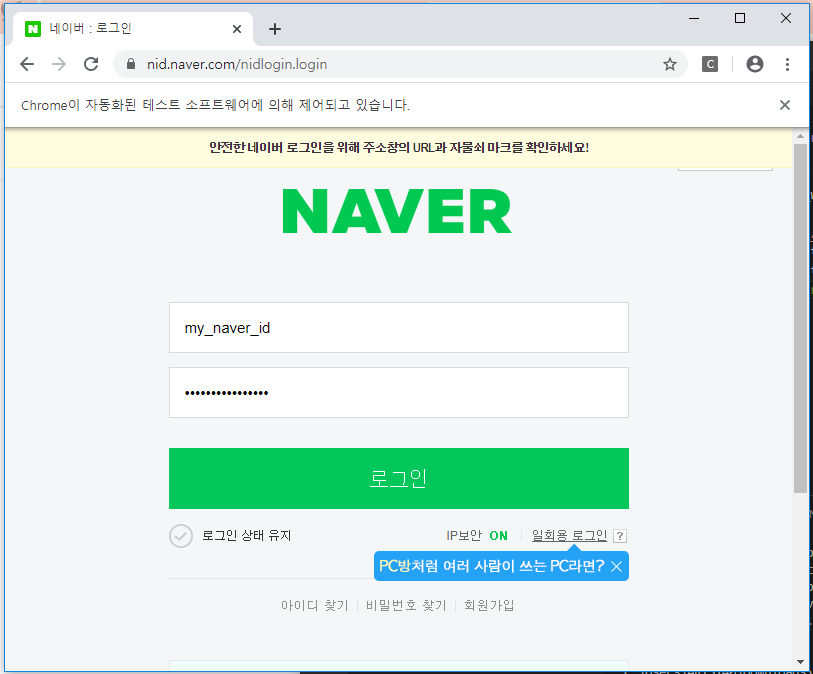Click the Naver favicon on the tab
Image resolution: width=813 pixels, height=674 pixels.
(x=33, y=29)
